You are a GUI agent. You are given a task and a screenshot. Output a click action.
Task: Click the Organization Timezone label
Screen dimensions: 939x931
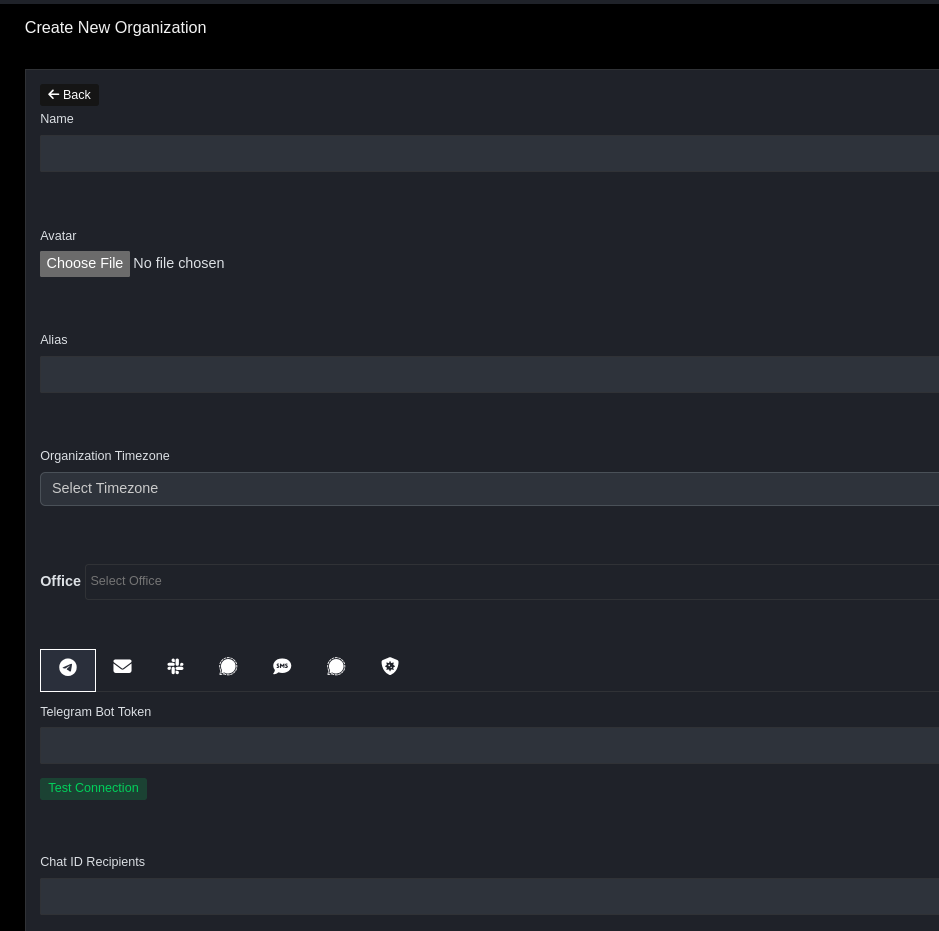[105, 456]
